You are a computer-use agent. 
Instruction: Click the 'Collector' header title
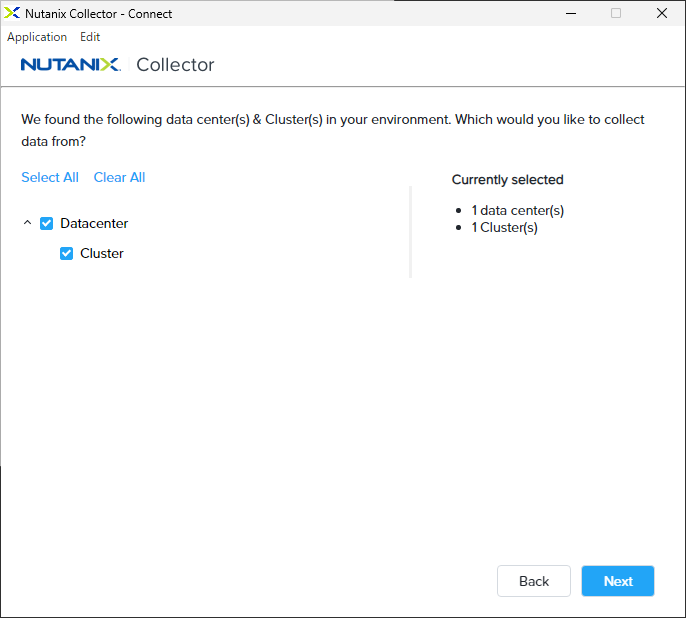175,65
